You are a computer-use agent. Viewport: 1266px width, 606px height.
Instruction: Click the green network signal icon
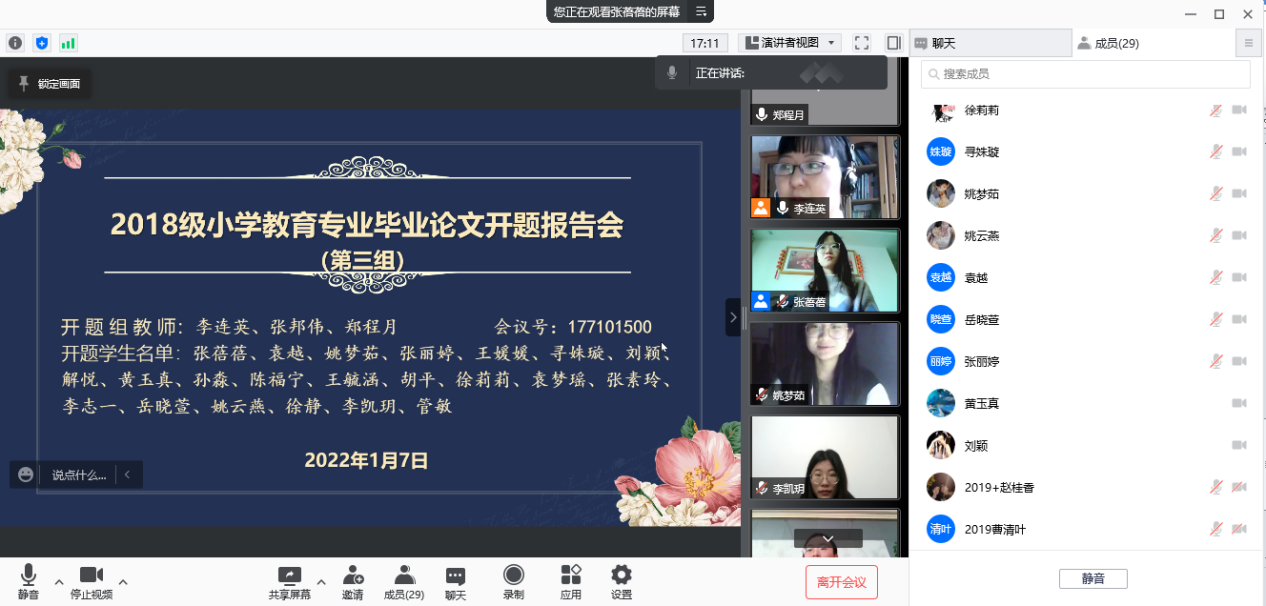click(x=68, y=43)
